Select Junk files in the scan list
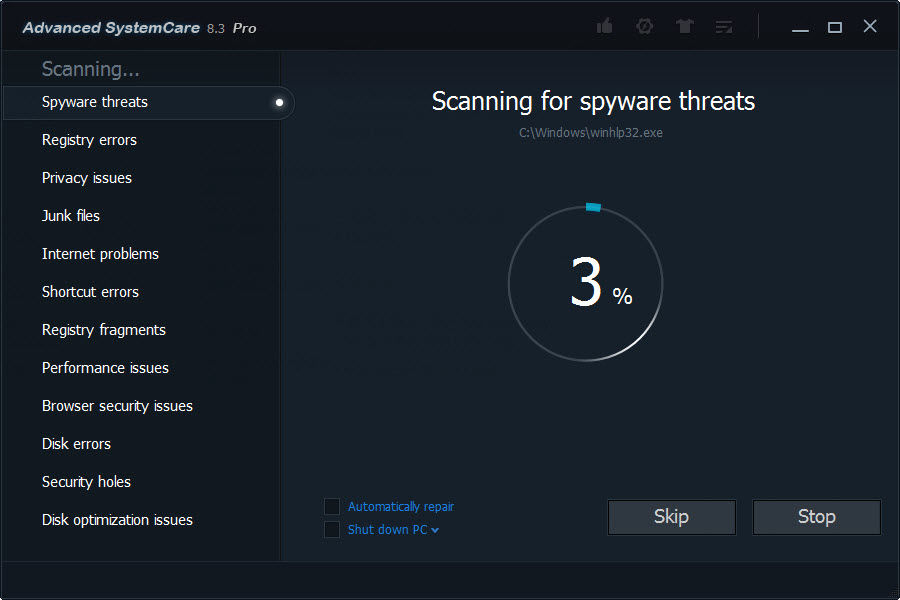This screenshot has width=900, height=600. point(71,216)
